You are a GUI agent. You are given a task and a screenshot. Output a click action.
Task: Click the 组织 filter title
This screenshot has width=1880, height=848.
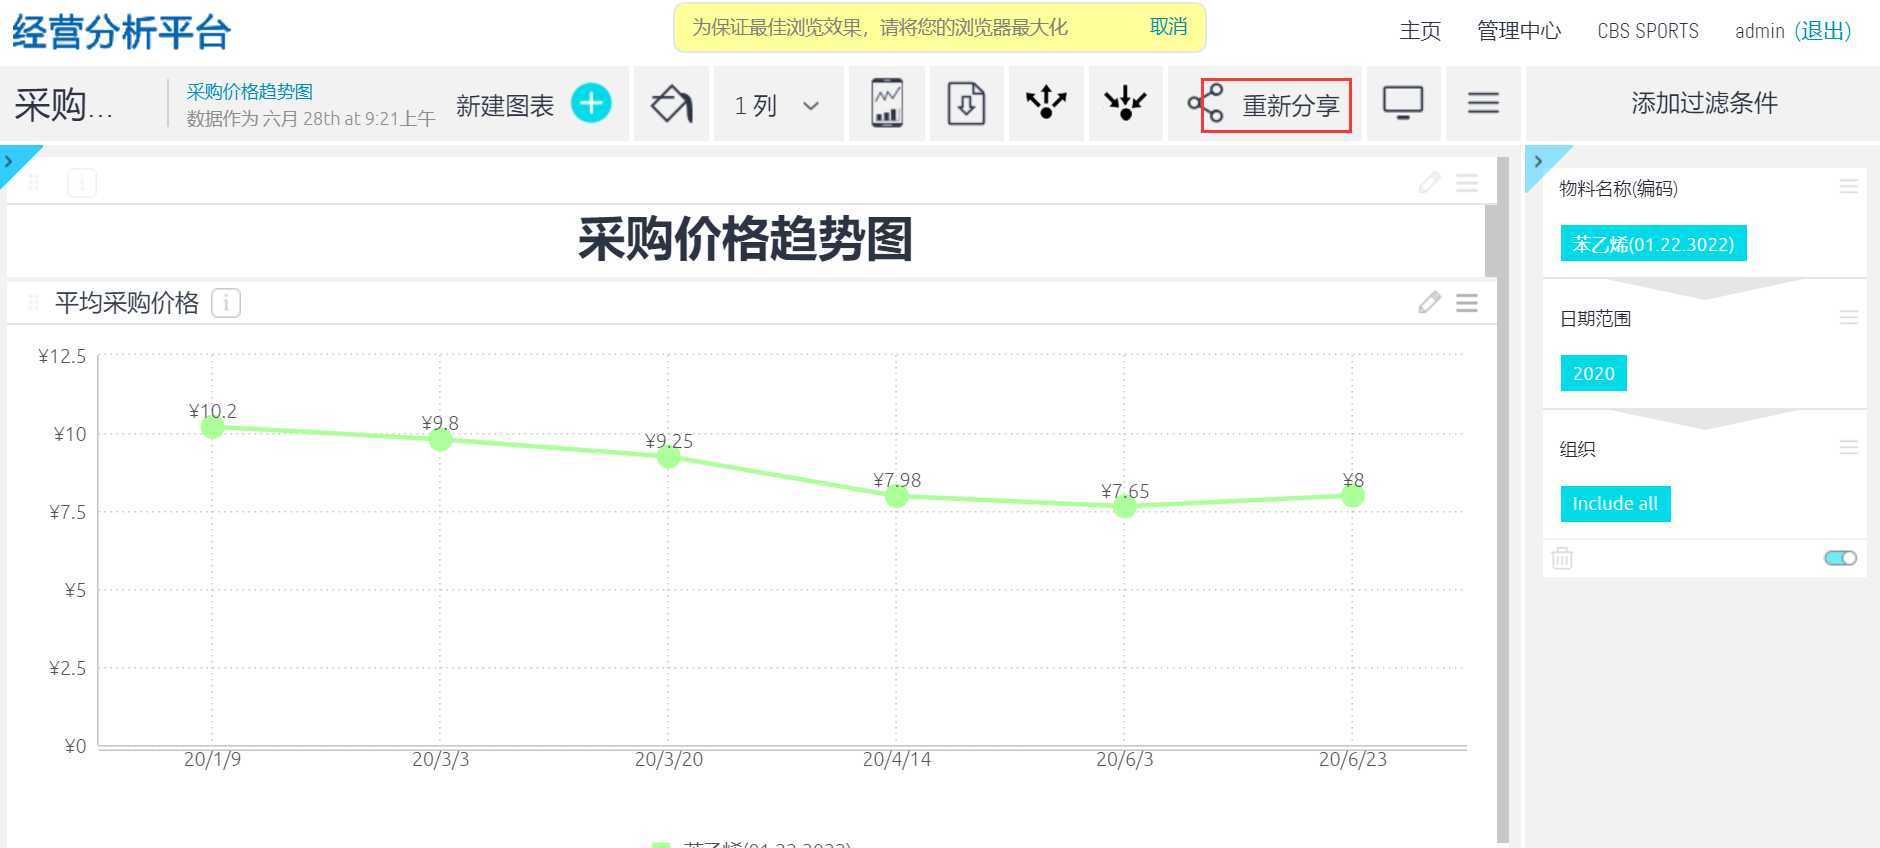[x=1577, y=449]
